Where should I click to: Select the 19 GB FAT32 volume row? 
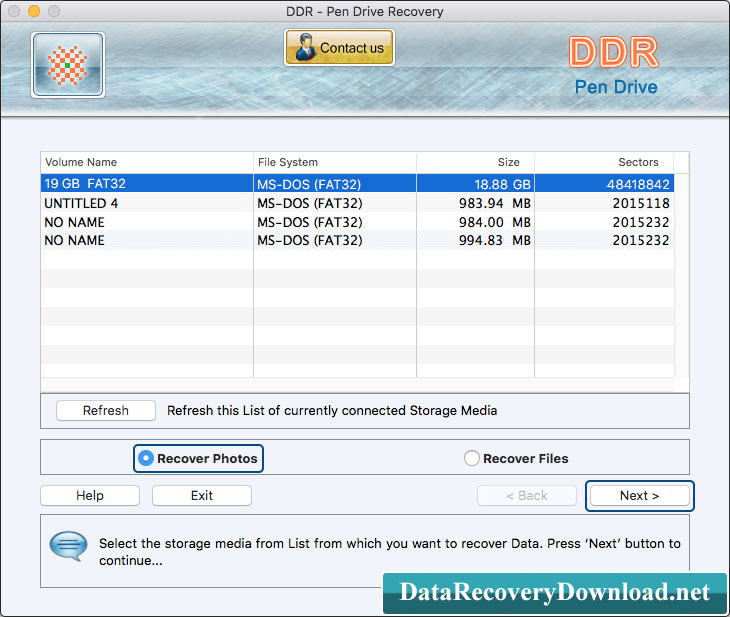pyautogui.click(x=357, y=183)
